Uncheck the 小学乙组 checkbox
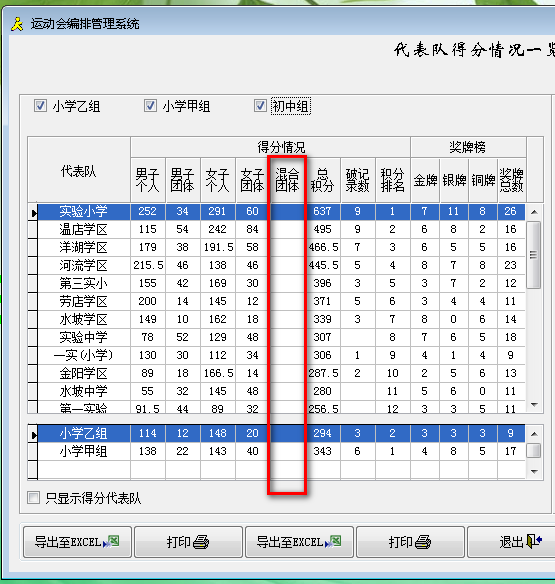The height and width of the screenshot is (584, 555). 40,106
